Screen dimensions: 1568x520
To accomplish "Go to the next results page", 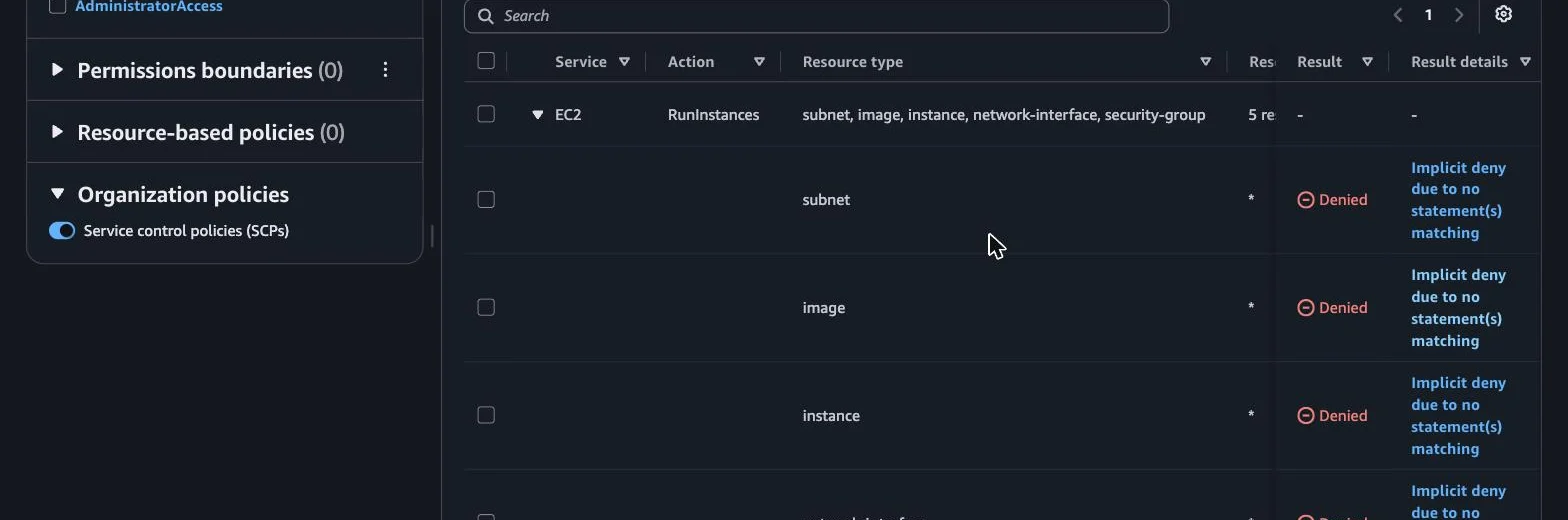I will pyautogui.click(x=1459, y=15).
